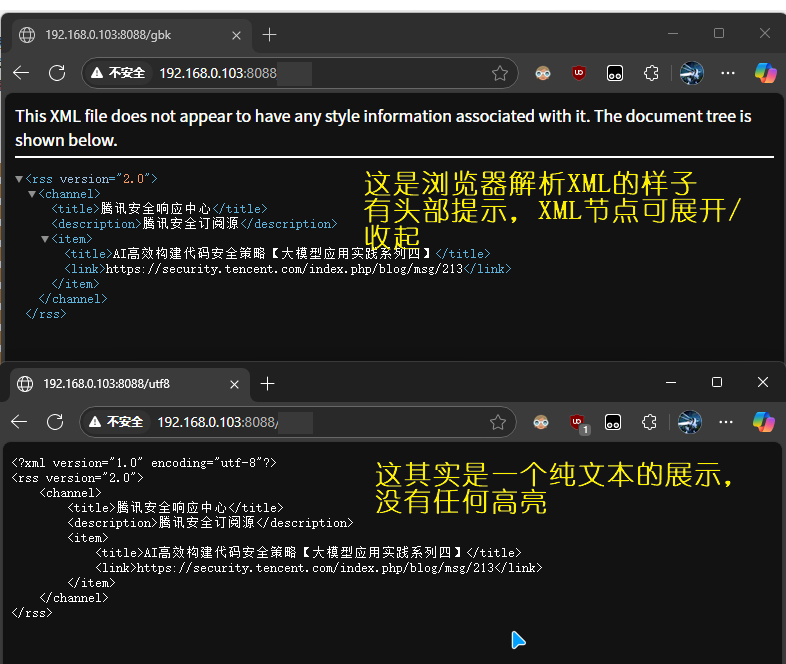Screen dimensions: 786x664
Task: Close the 192.168.0.103:8088/utf8 tab
Action: [234, 384]
